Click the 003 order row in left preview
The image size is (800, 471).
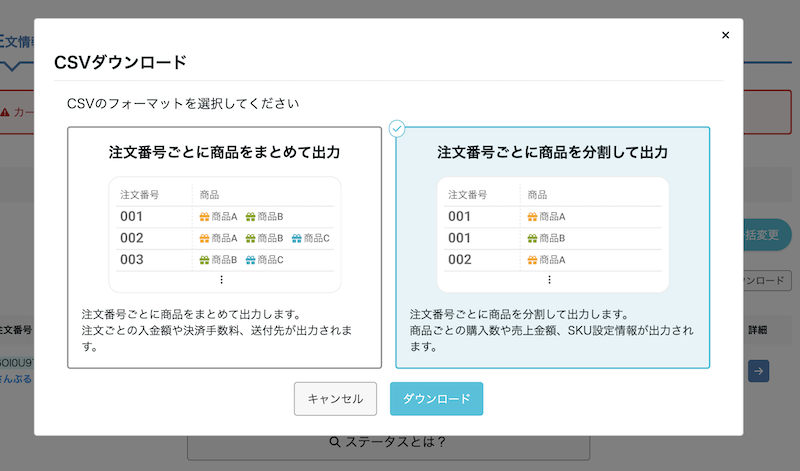[132, 260]
